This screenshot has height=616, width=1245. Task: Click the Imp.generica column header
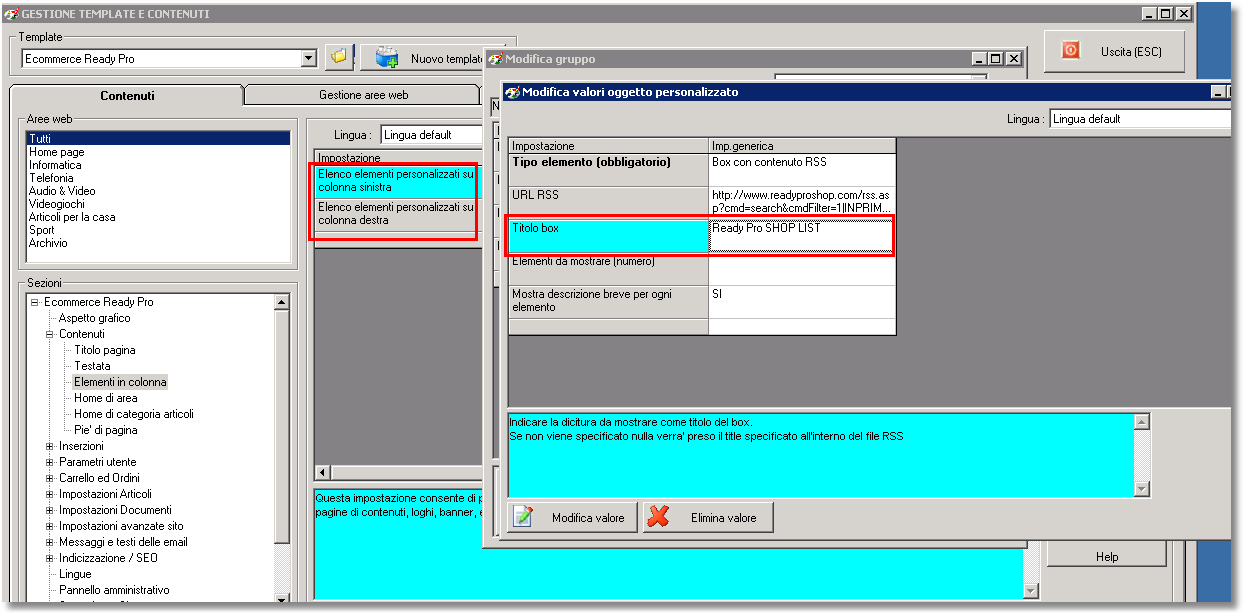point(802,146)
